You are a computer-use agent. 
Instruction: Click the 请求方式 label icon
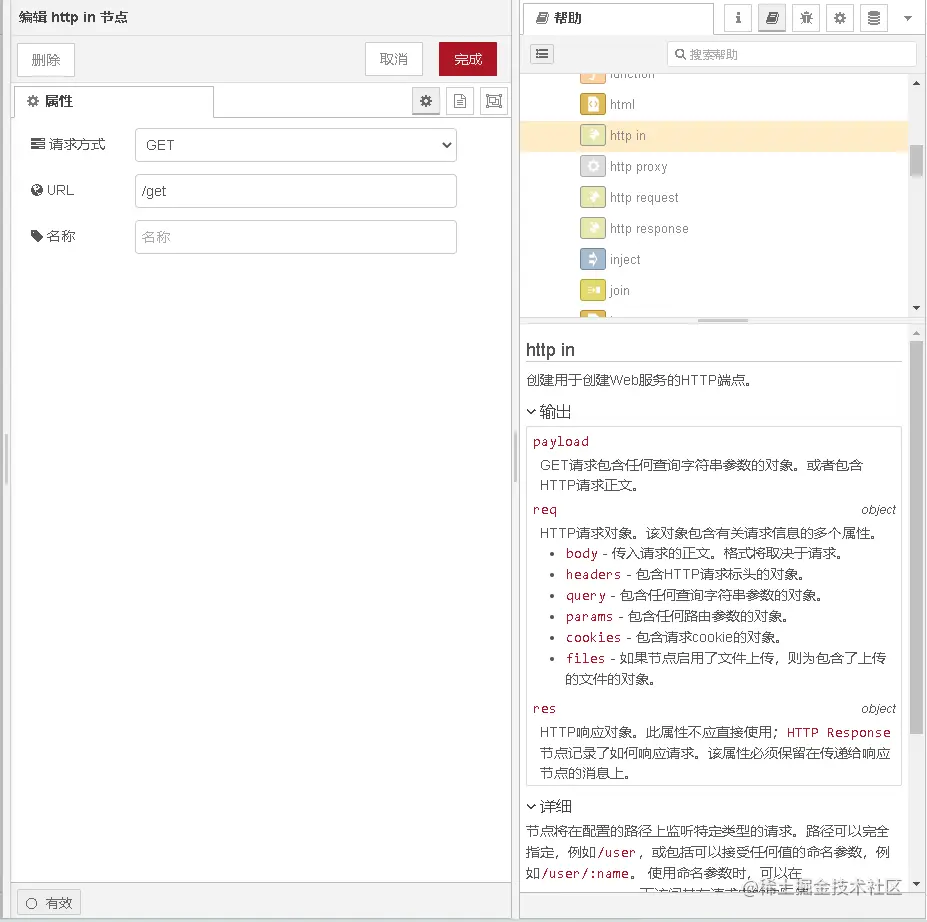[37, 144]
